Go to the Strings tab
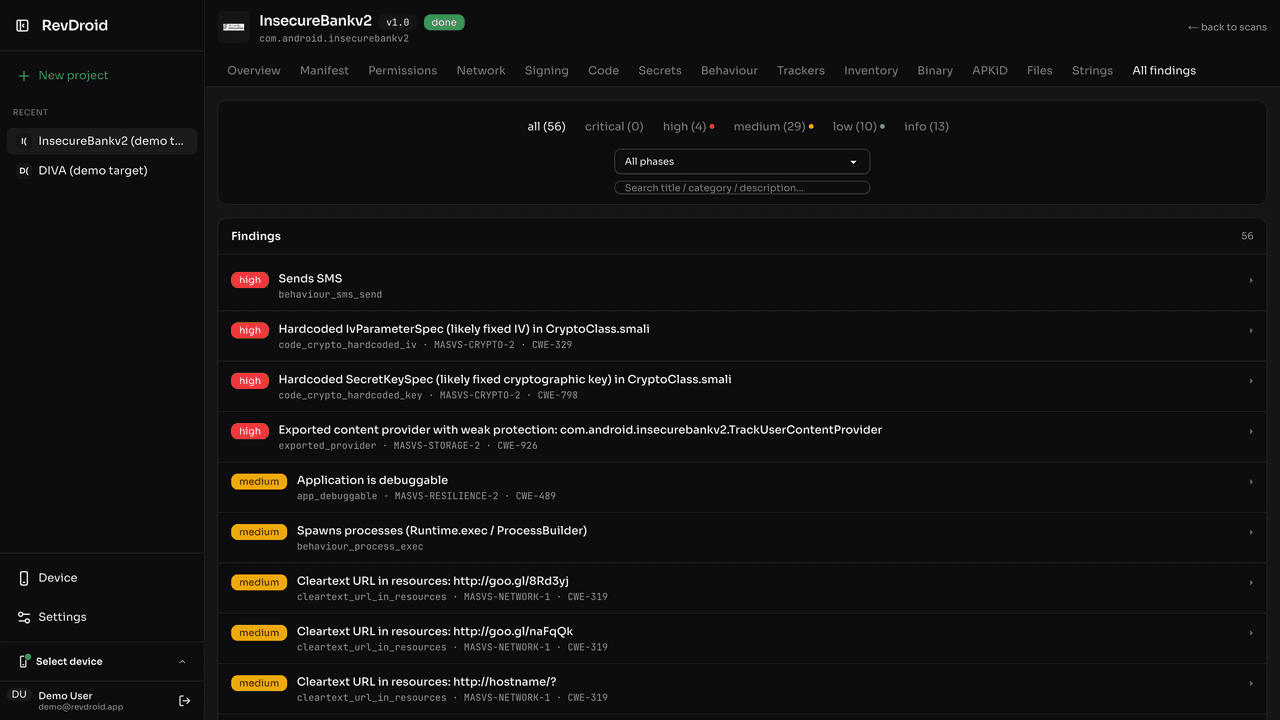The width and height of the screenshot is (1280, 720). coord(1092,71)
